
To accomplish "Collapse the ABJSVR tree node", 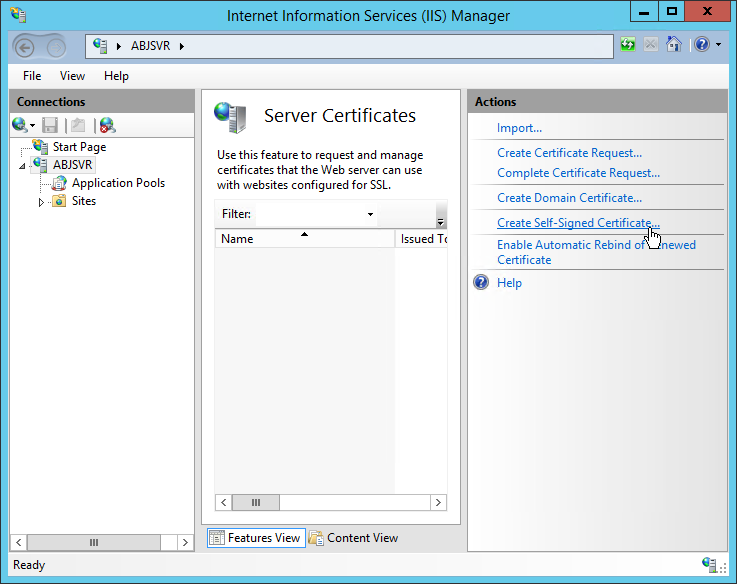I will 22,166.
